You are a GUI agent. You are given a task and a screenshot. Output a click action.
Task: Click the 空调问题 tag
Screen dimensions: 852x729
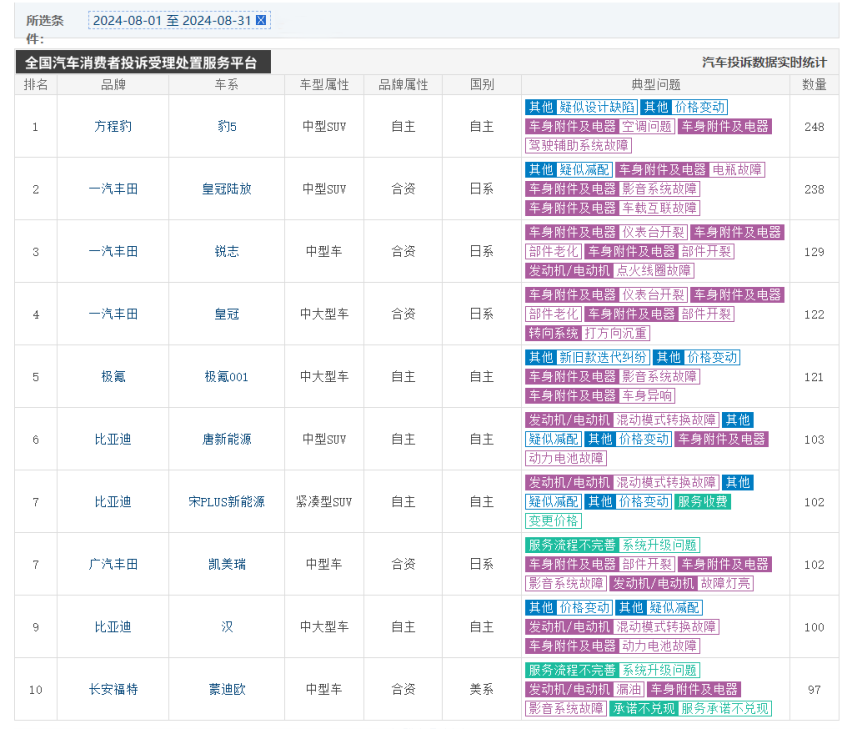point(647,127)
